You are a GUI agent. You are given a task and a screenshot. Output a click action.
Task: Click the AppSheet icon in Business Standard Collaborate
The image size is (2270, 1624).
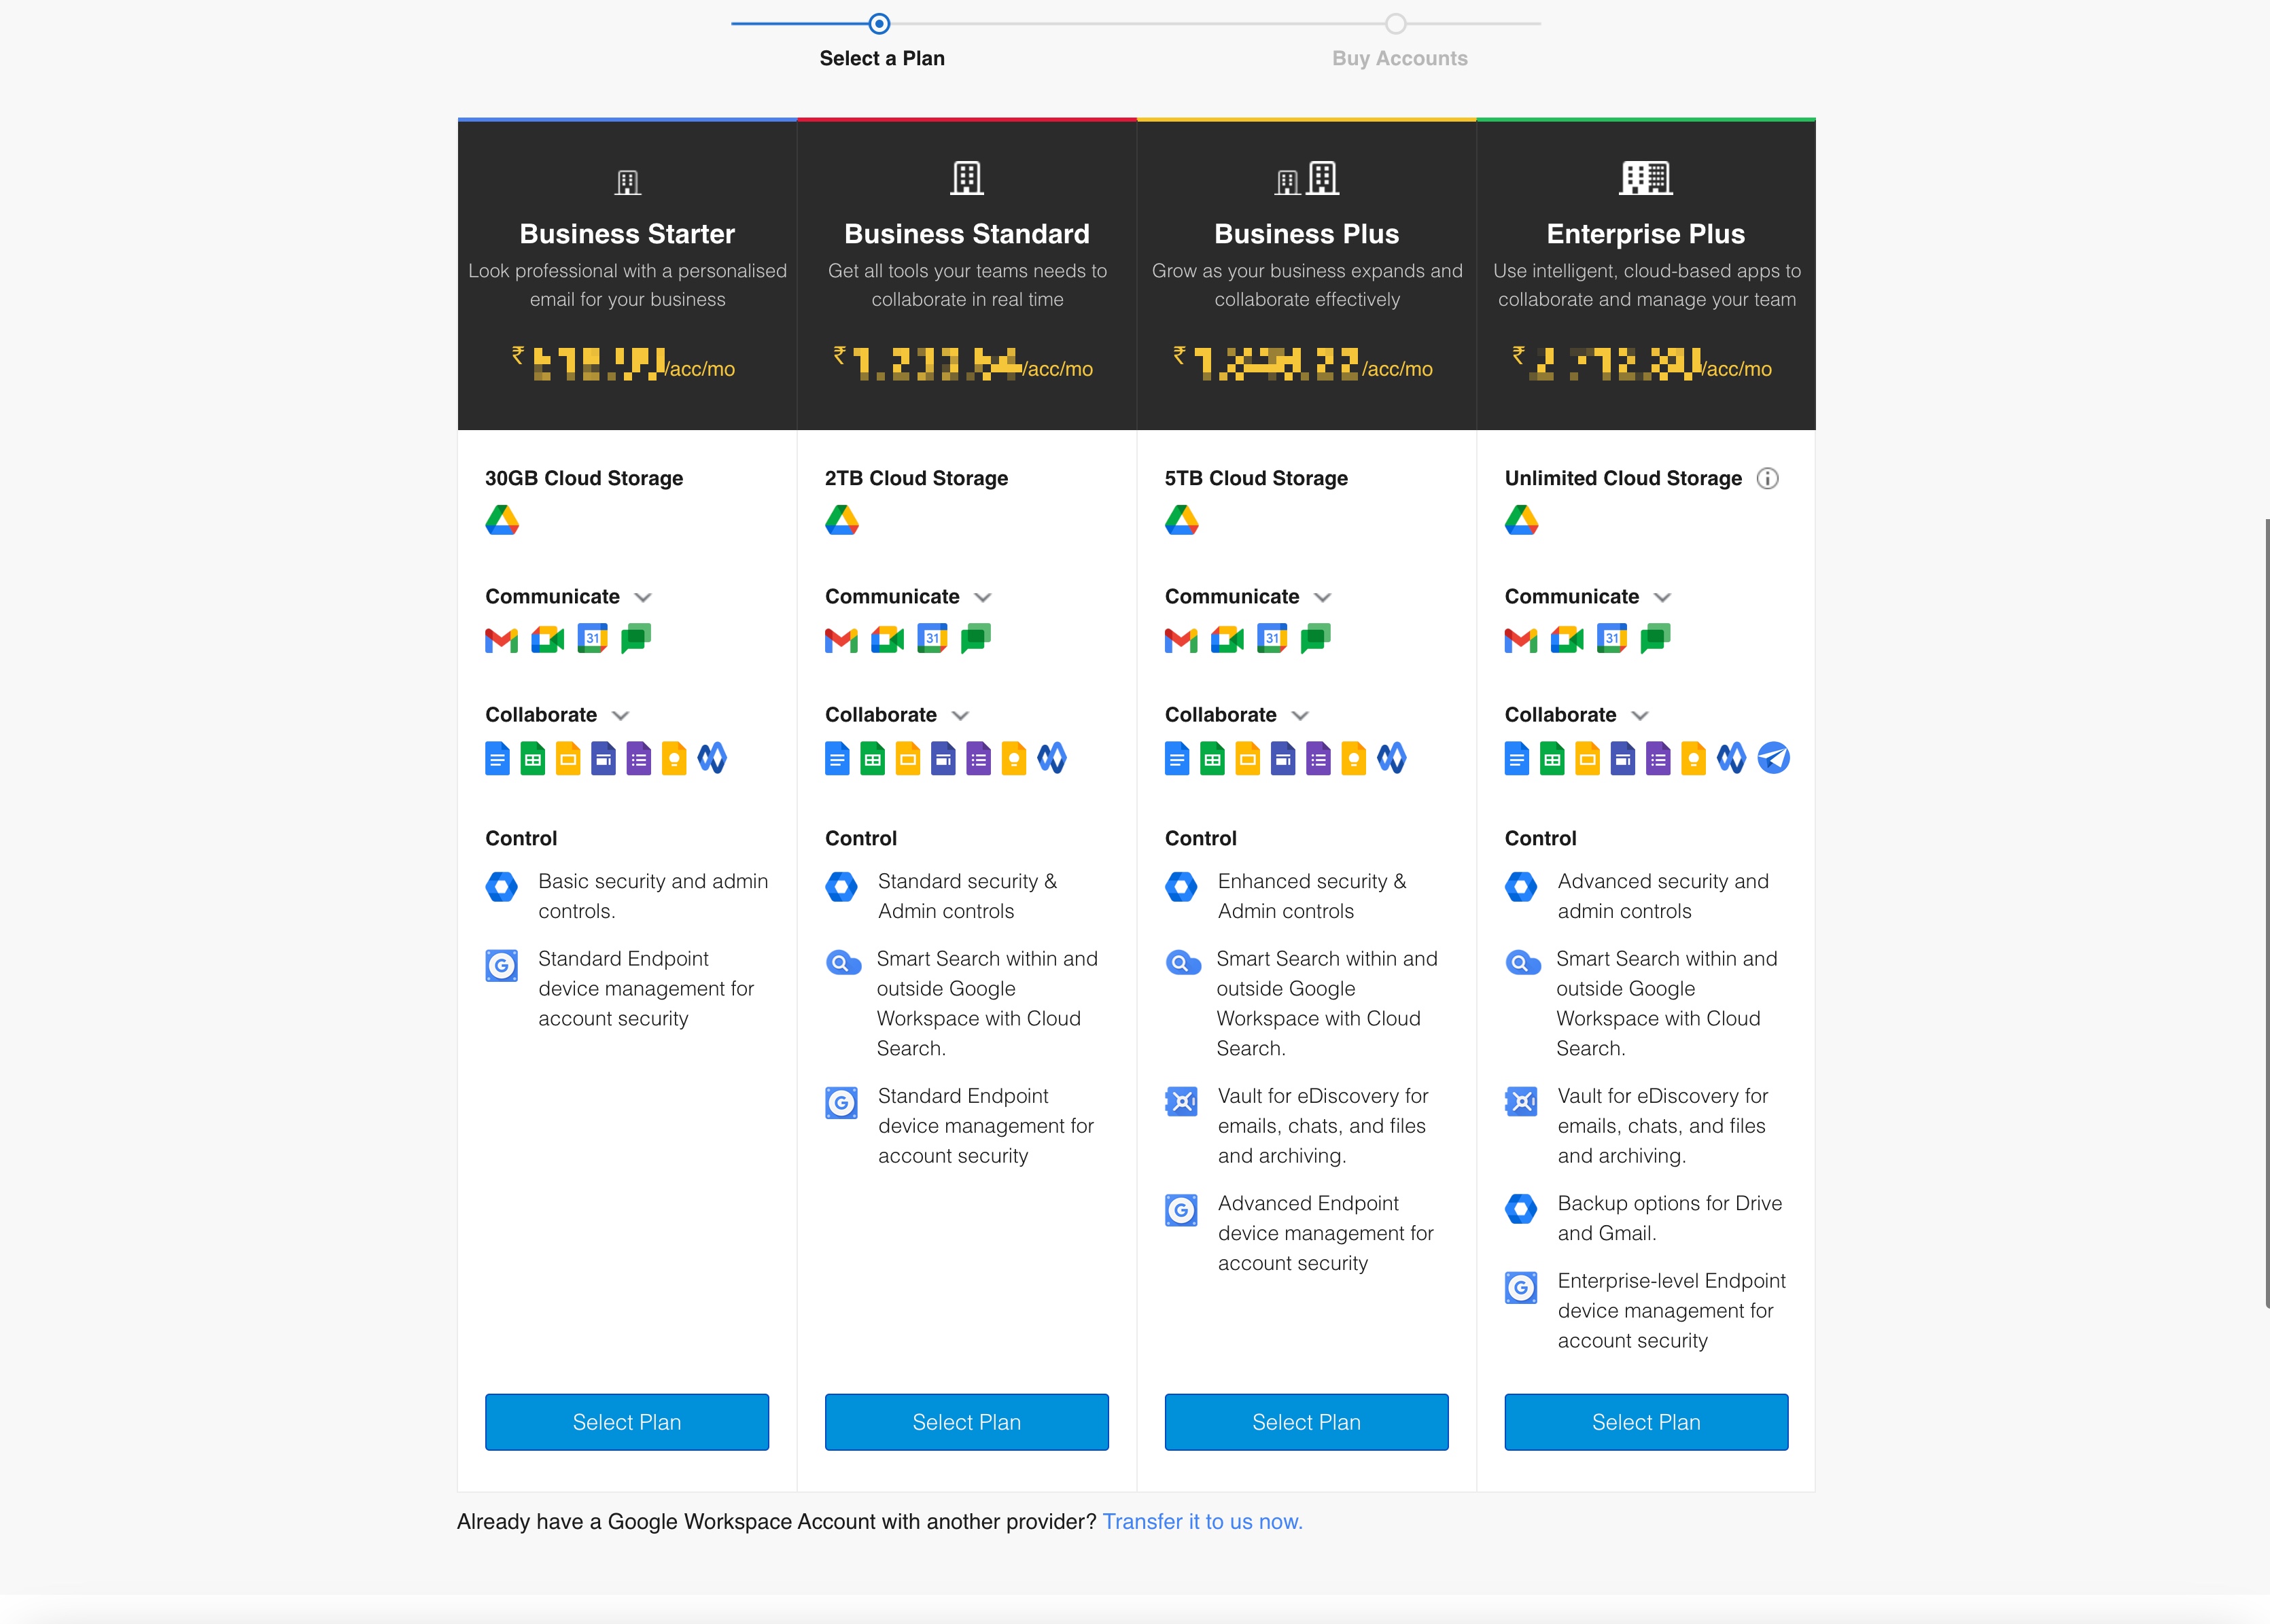(1050, 759)
